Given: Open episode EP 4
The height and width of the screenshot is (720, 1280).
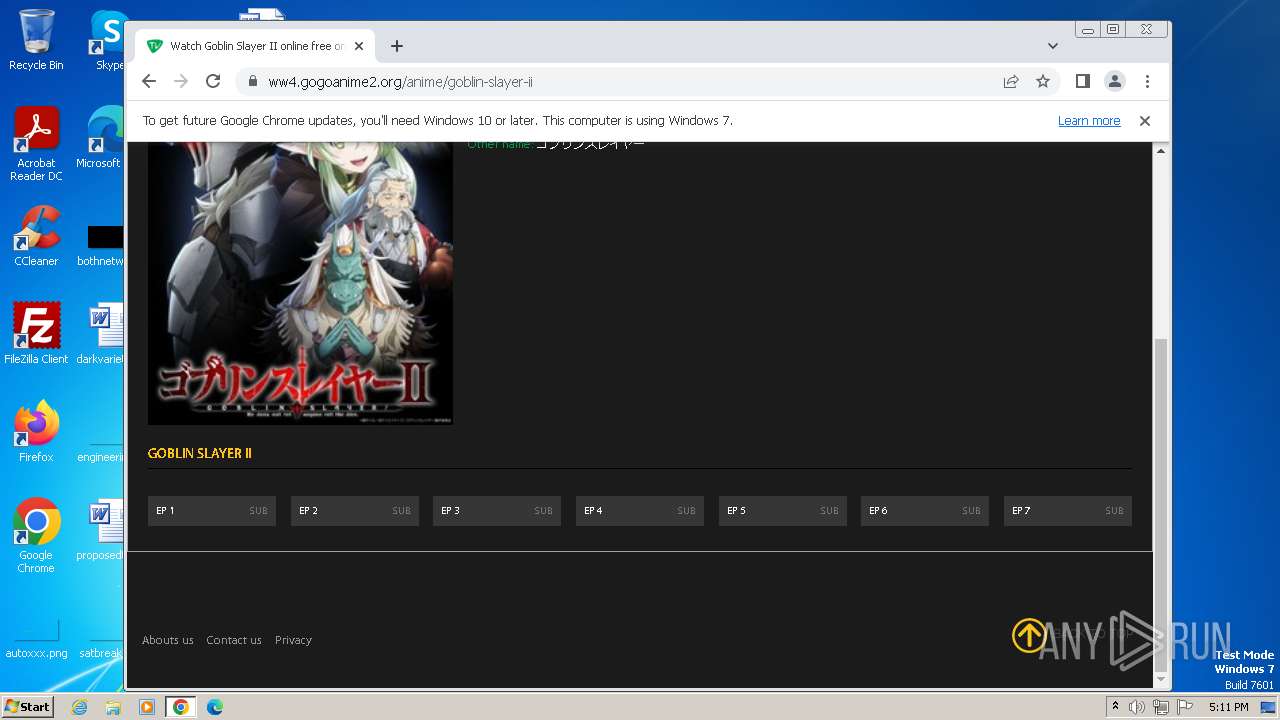Looking at the screenshot, I should (x=640, y=511).
